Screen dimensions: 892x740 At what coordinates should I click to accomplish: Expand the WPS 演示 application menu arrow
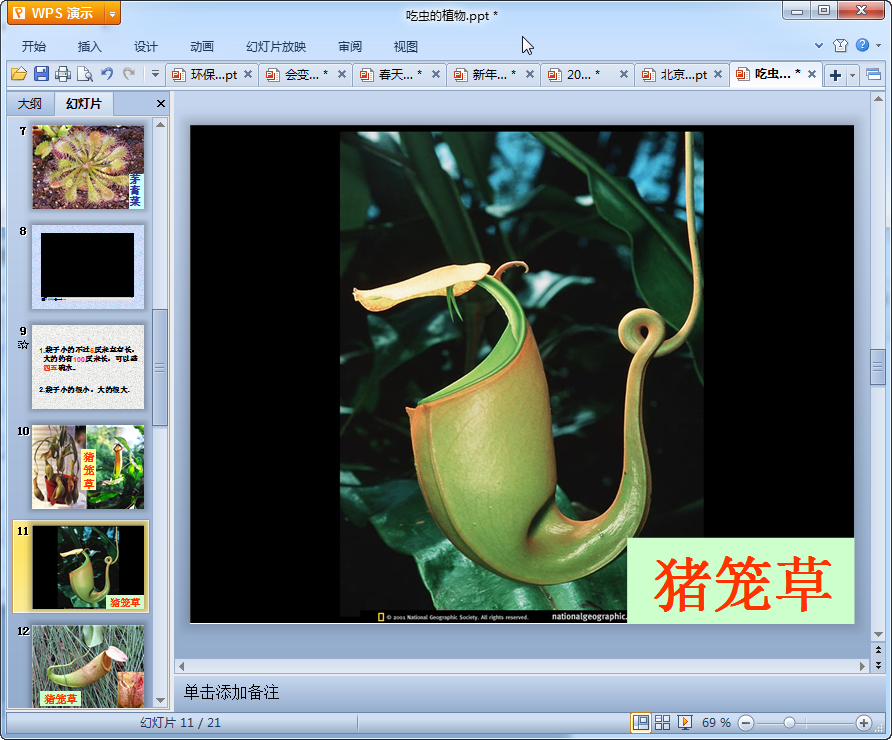point(112,14)
